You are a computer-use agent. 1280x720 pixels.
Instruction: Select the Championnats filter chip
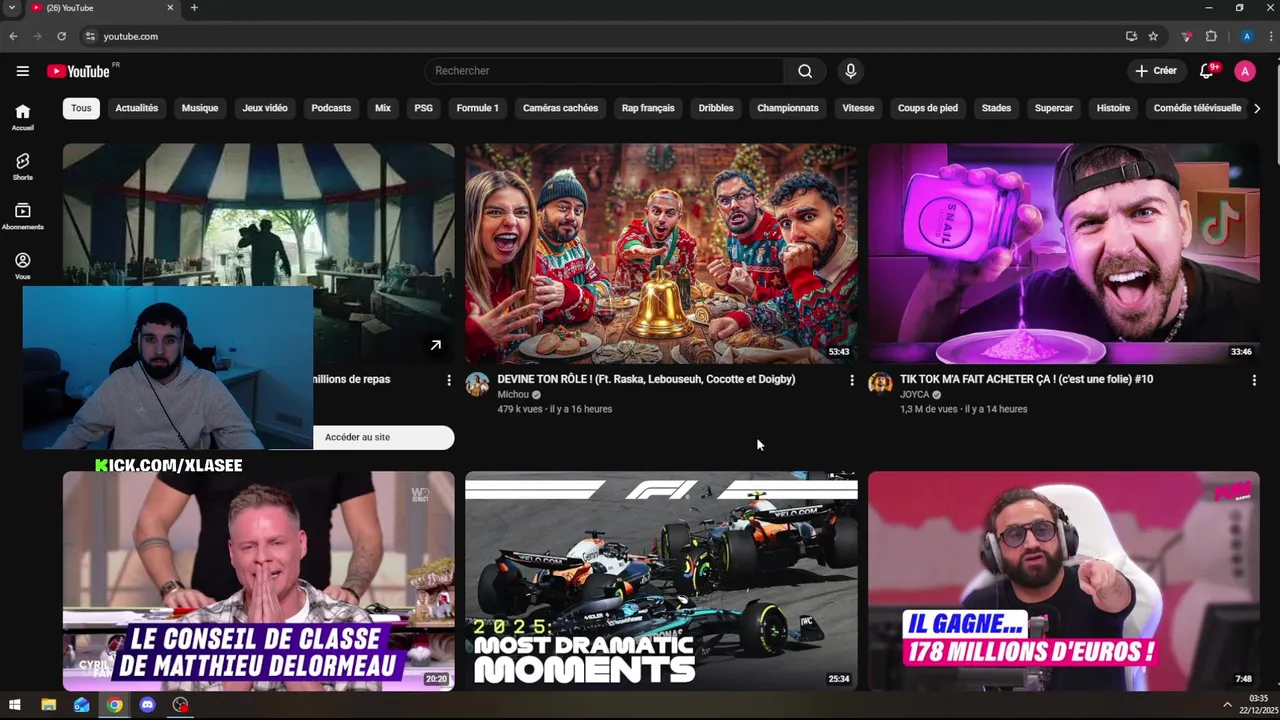[x=788, y=108]
